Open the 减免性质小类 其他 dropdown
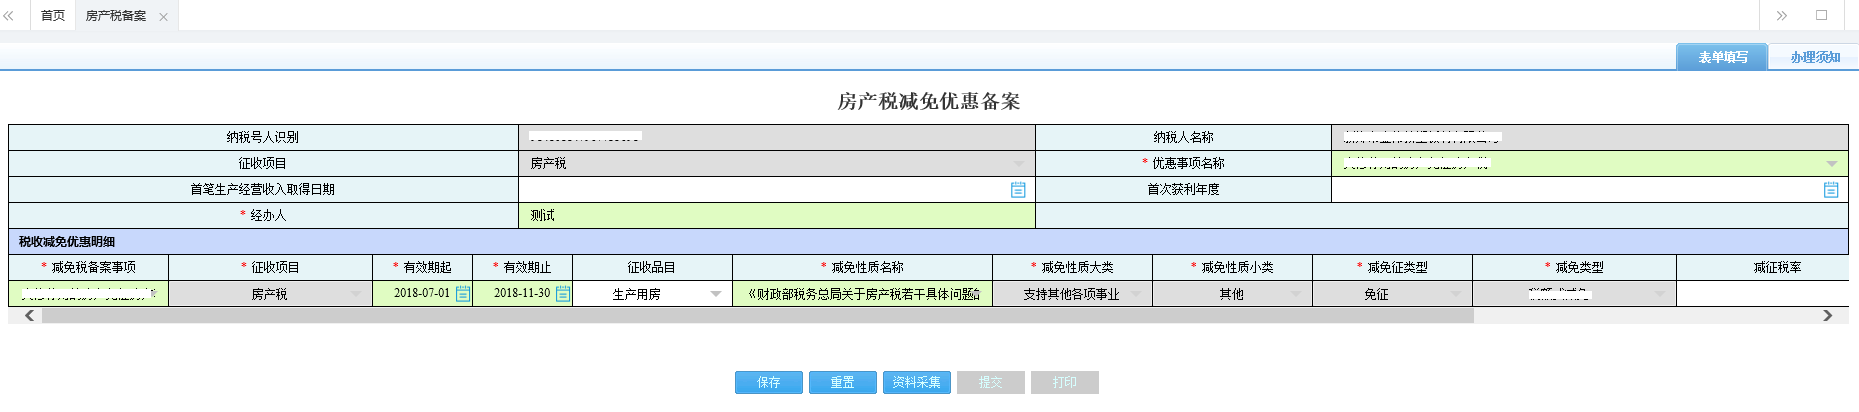The width and height of the screenshot is (1859, 412). click(1296, 294)
